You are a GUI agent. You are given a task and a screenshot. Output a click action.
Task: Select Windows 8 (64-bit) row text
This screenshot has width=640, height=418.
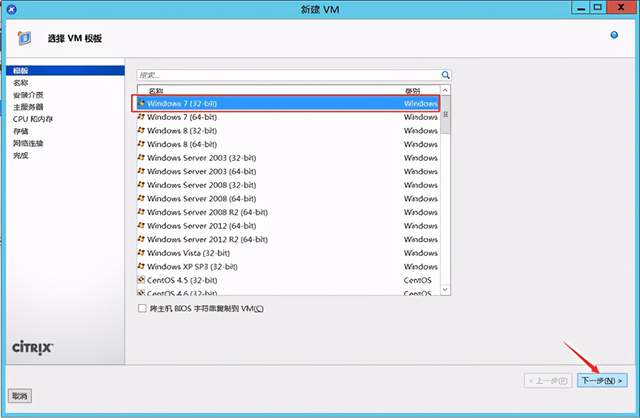tap(182, 144)
